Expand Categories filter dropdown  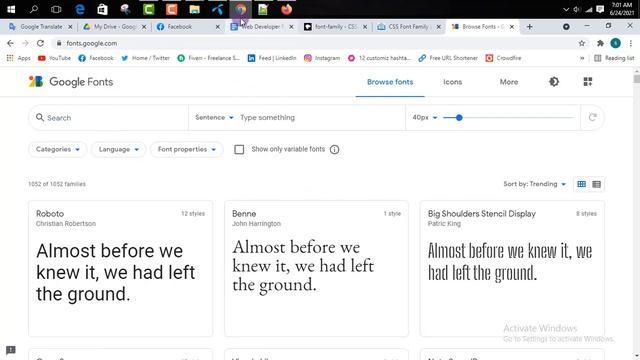click(x=58, y=149)
